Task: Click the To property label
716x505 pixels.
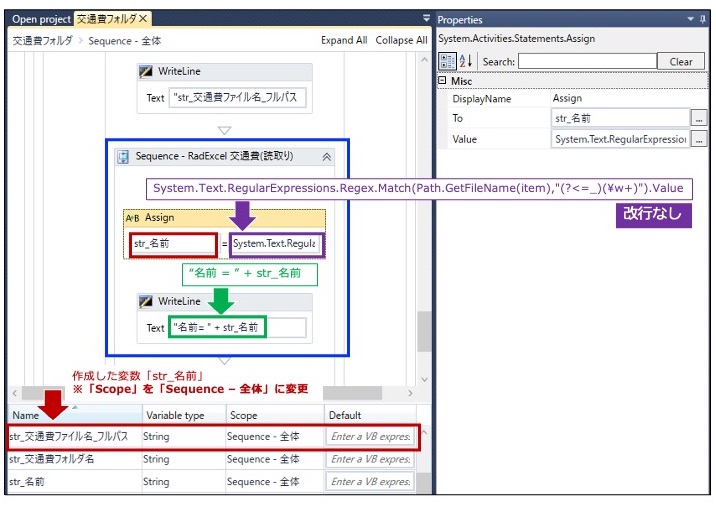Action: click(x=458, y=118)
